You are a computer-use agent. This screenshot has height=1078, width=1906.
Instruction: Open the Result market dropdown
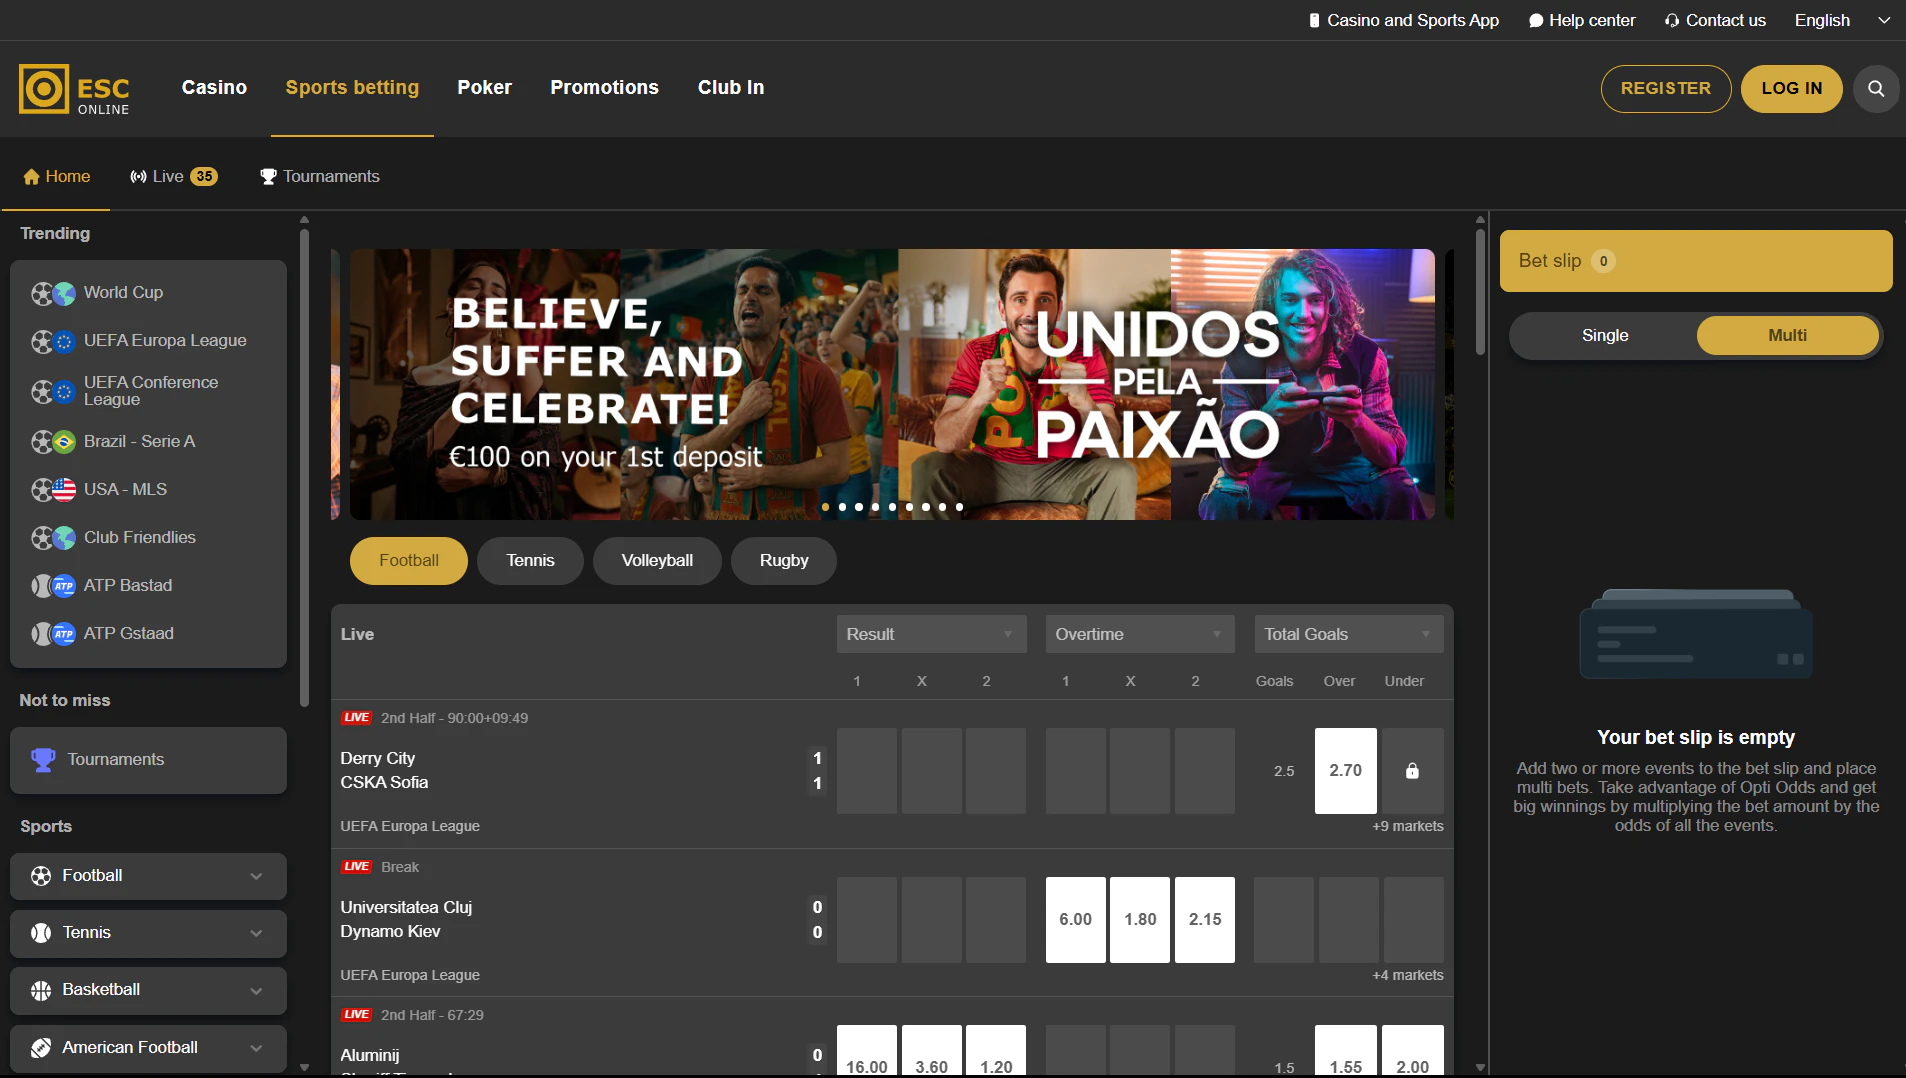931,635
